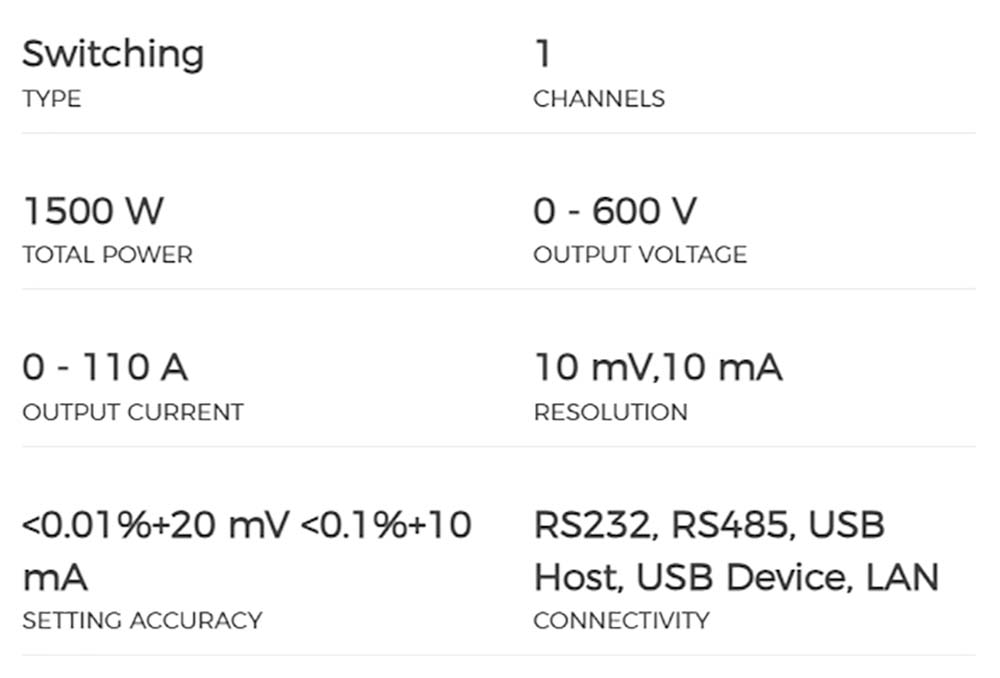Click the 1500 W power value

tap(93, 211)
